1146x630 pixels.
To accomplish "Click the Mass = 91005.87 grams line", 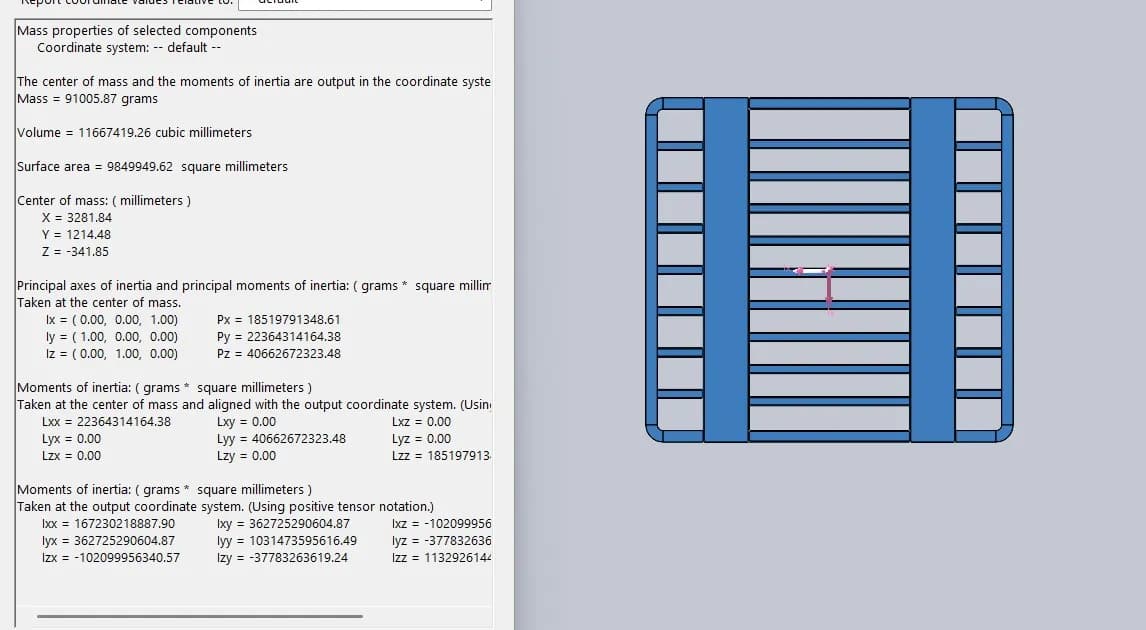I will point(88,98).
